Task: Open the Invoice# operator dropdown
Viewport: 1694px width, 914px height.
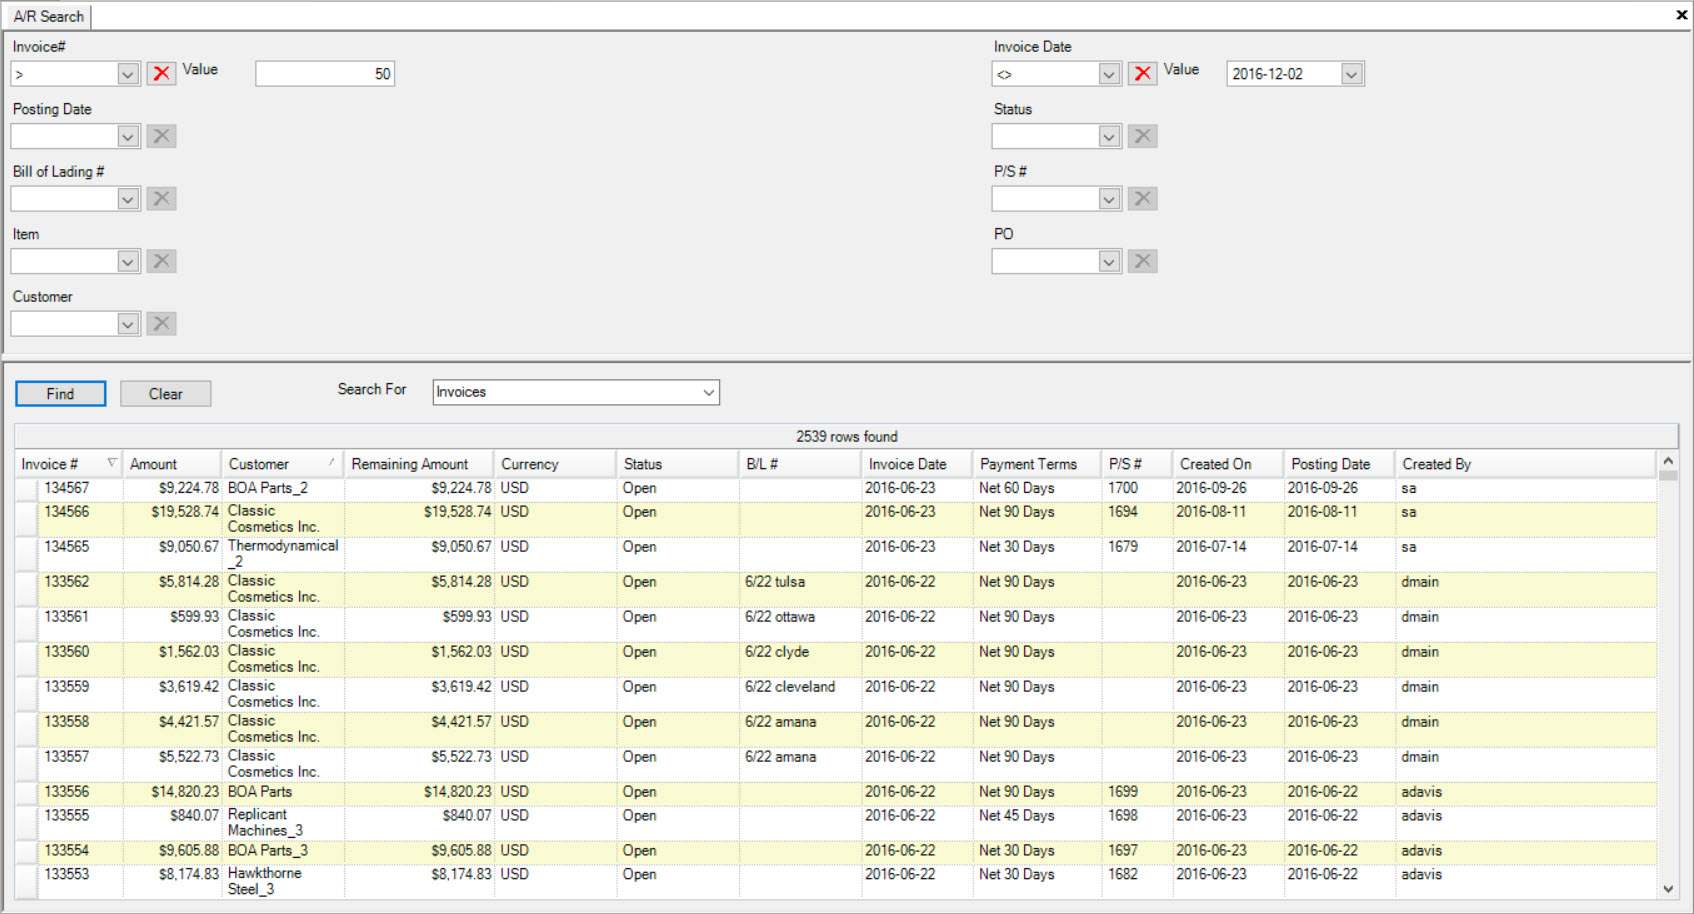Action: pos(127,74)
